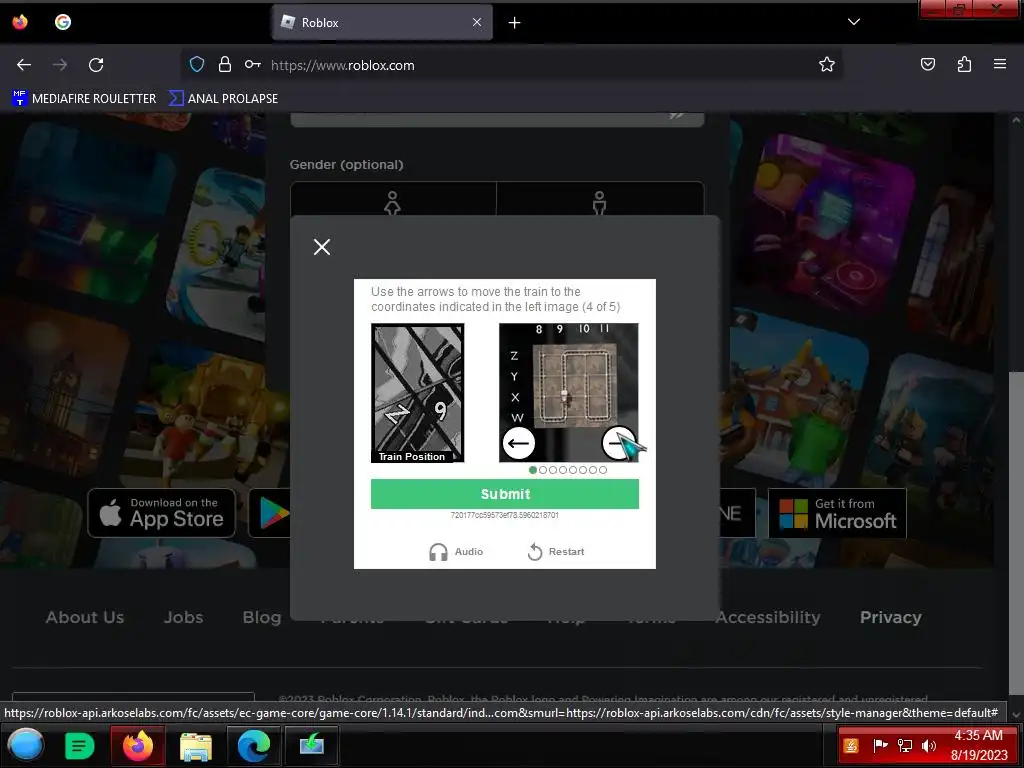The image size is (1024, 768).
Task: Open the Google Play badge
Action: (x=270, y=513)
